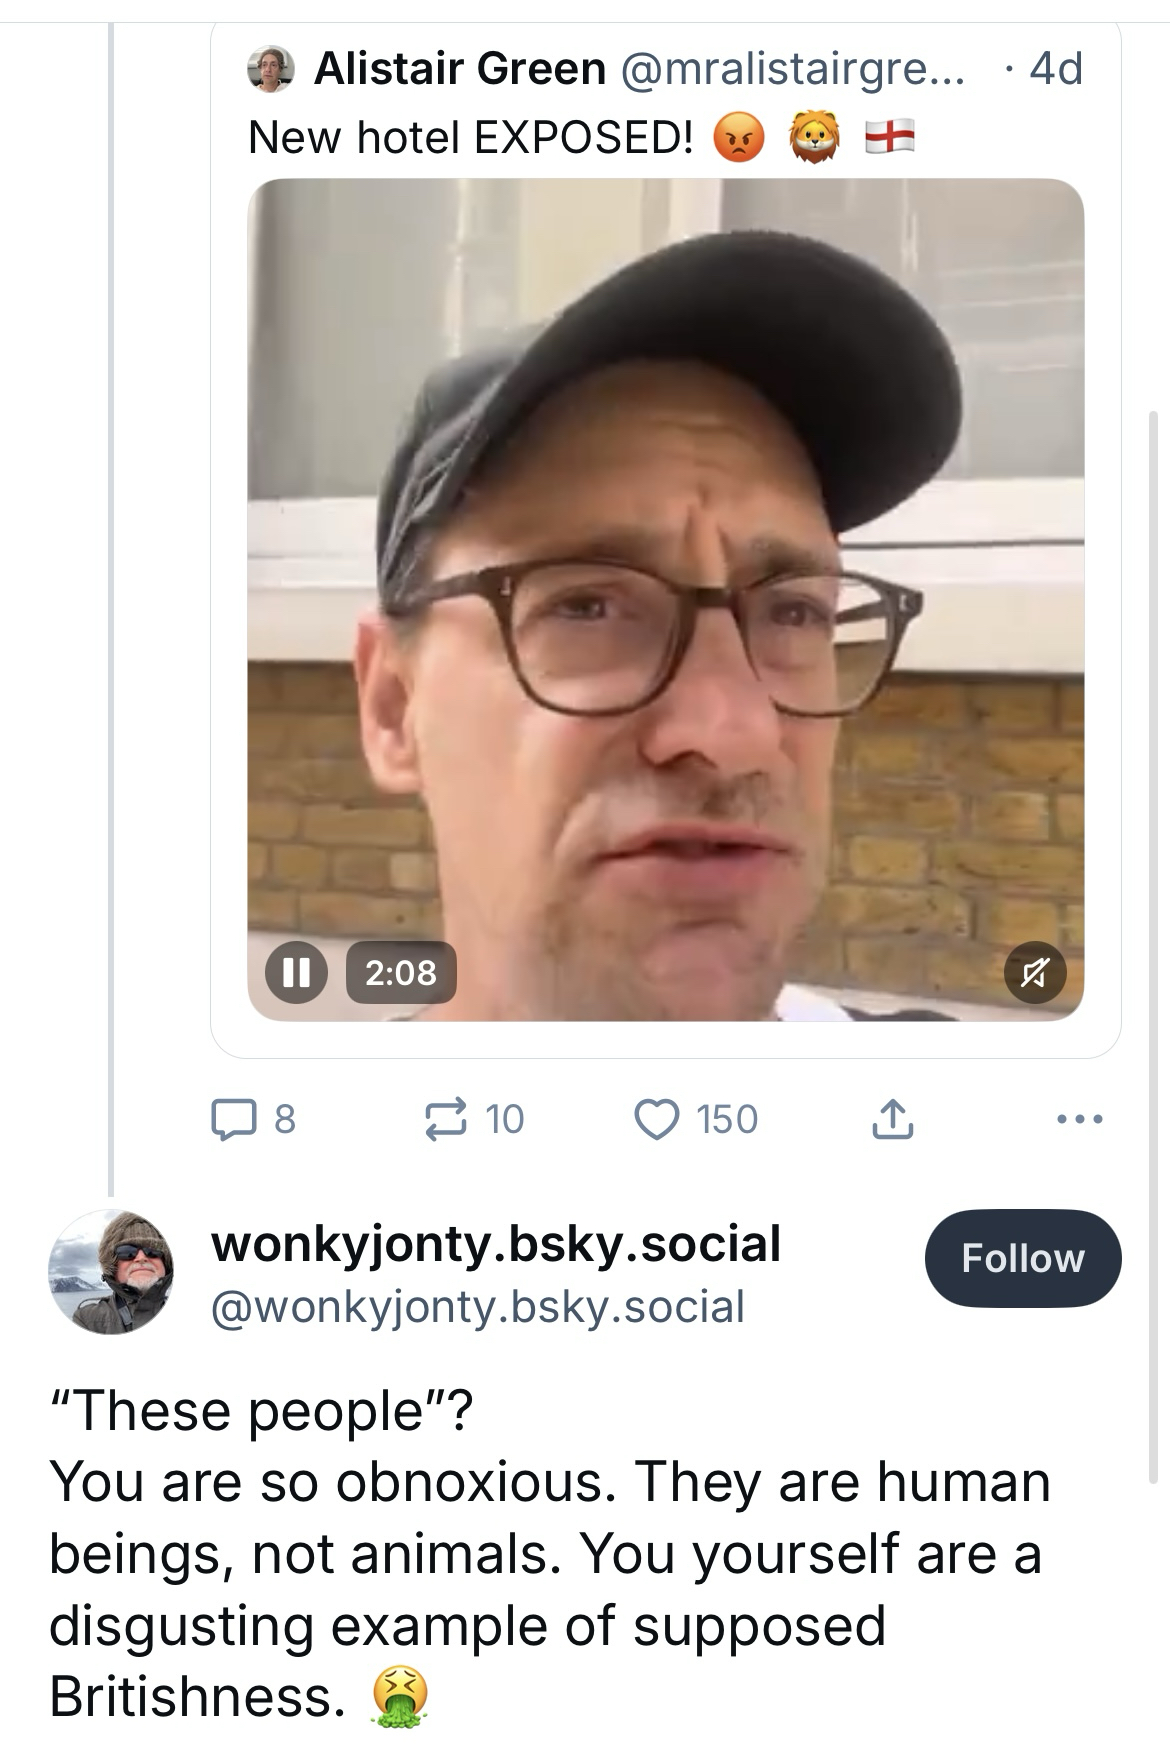Like the post with 150 likes
The image size is (1170, 1758).
657,1119
